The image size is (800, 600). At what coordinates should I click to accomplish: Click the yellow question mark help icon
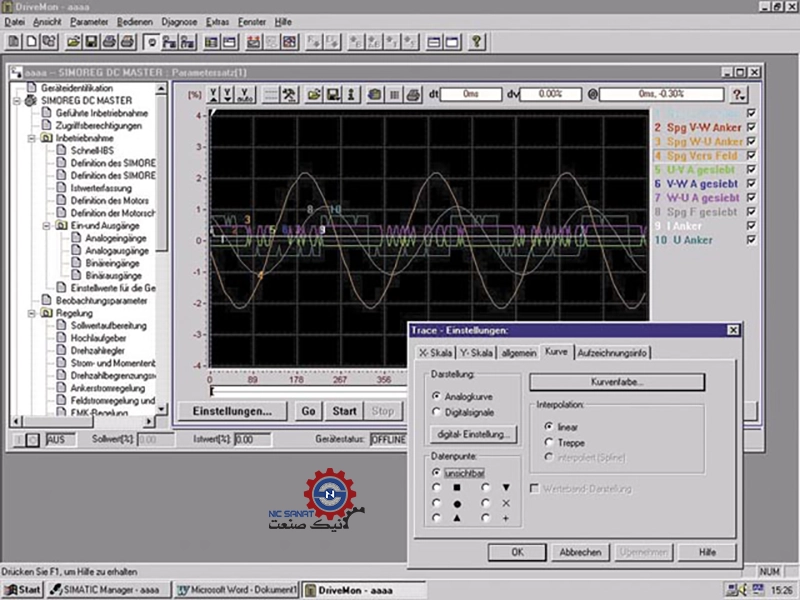[477, 42]
